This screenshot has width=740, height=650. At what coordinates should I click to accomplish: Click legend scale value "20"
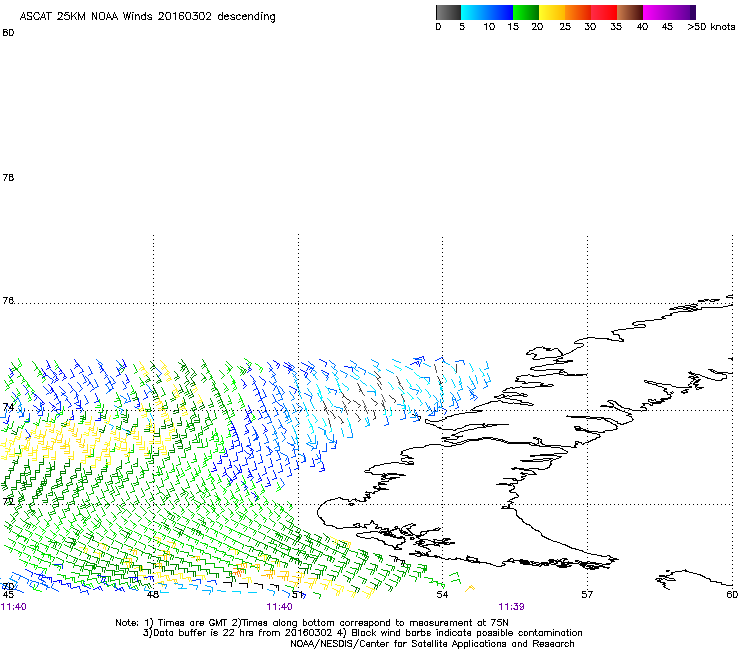pyautogui.click(x=537, y=27)
